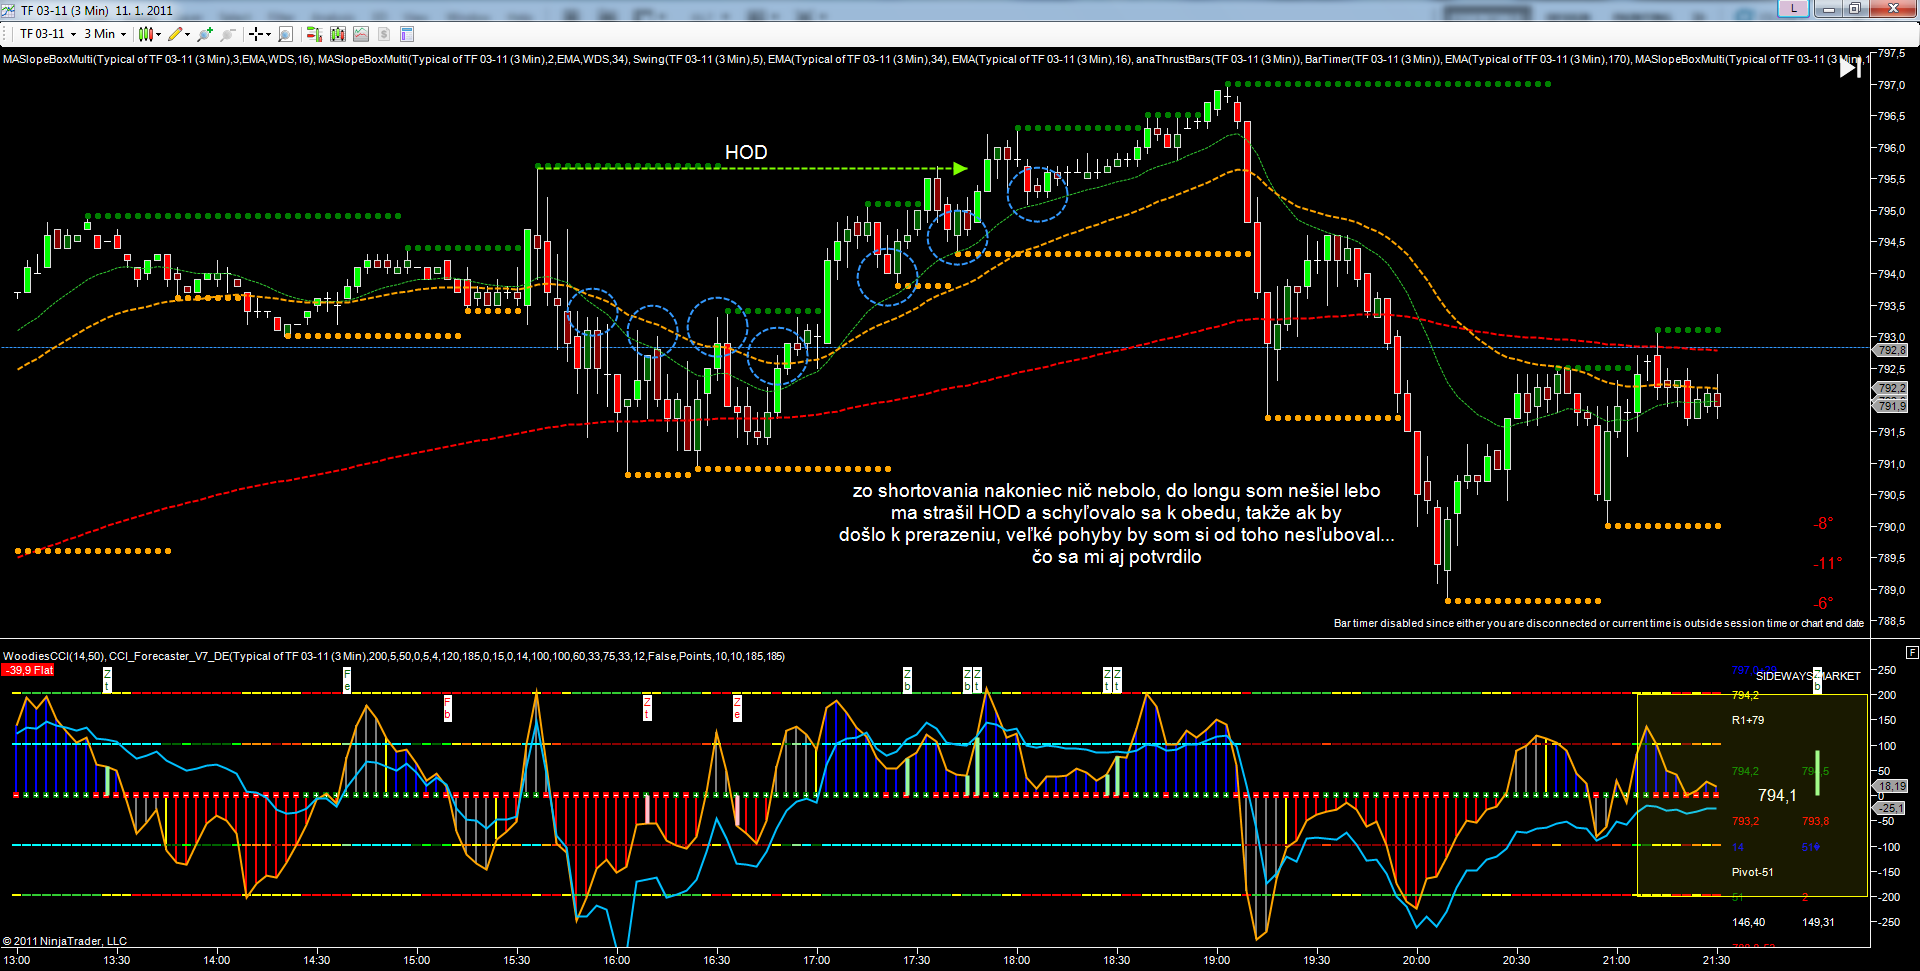Screen dimensions: 1920x971
Task: Click the 16:00 time axis label
Action: 617,960
